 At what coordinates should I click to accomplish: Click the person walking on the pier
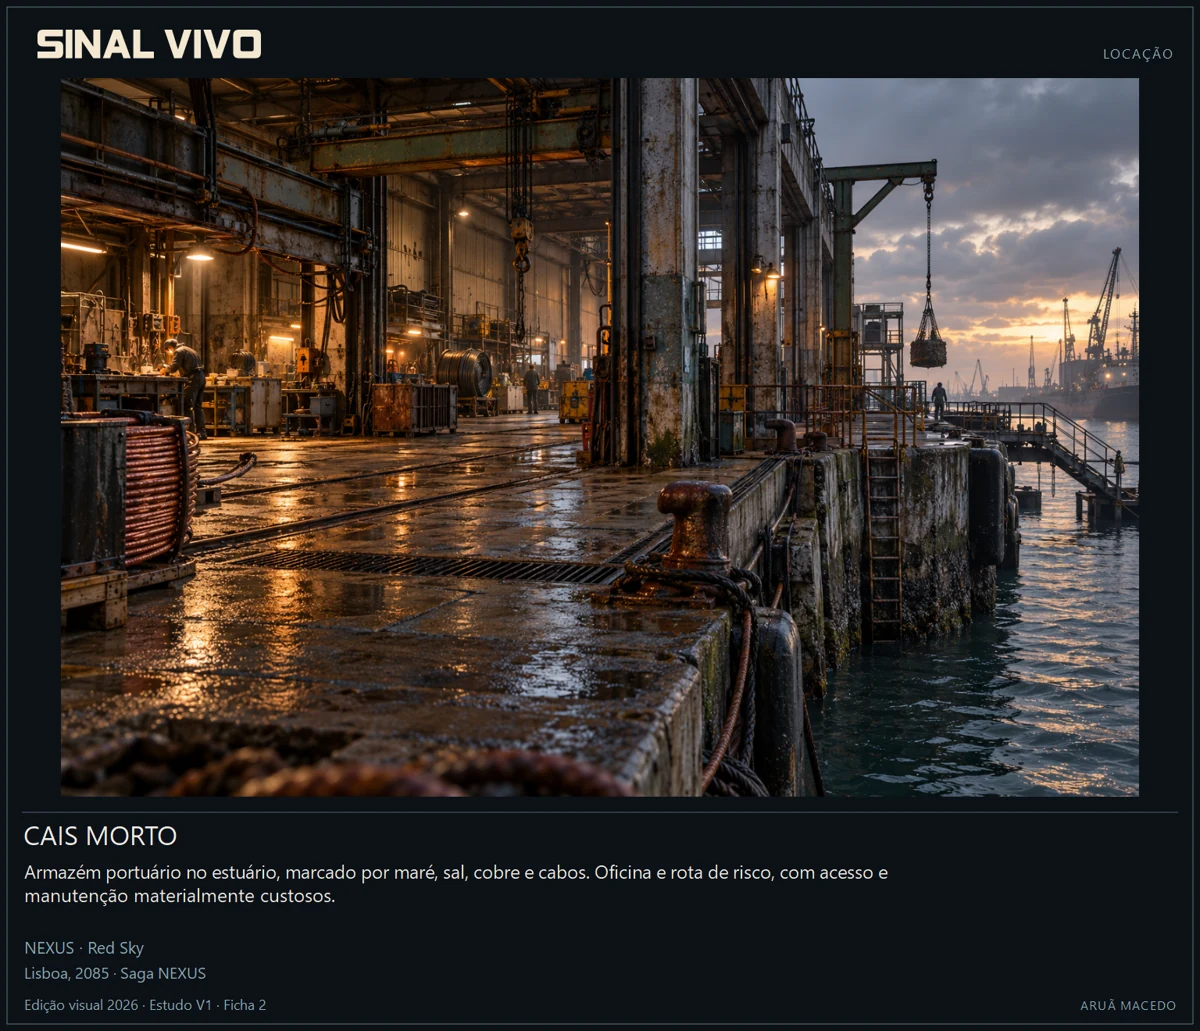(938, 399)
